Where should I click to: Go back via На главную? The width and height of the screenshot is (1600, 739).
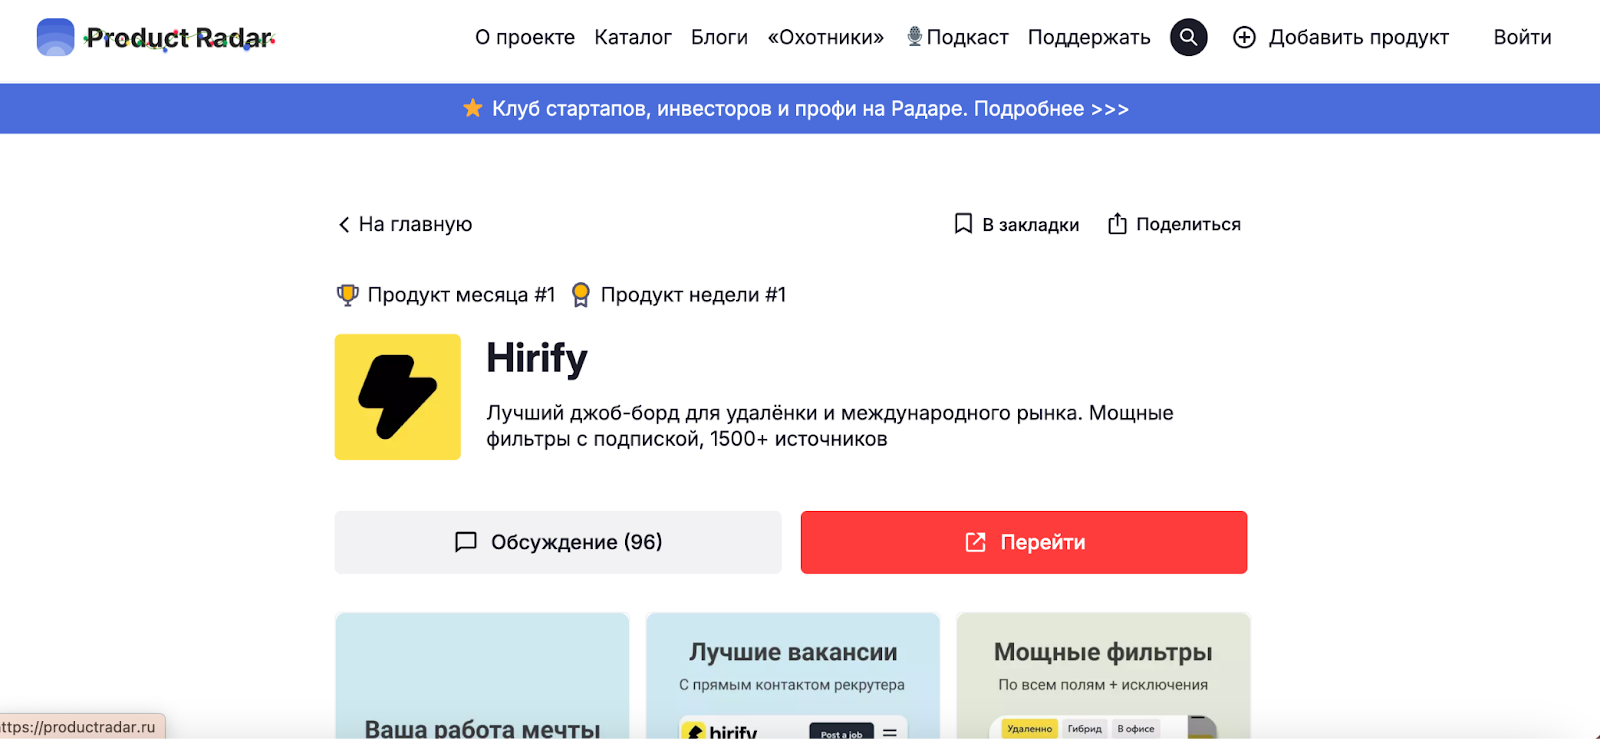(x=415, y=225)
